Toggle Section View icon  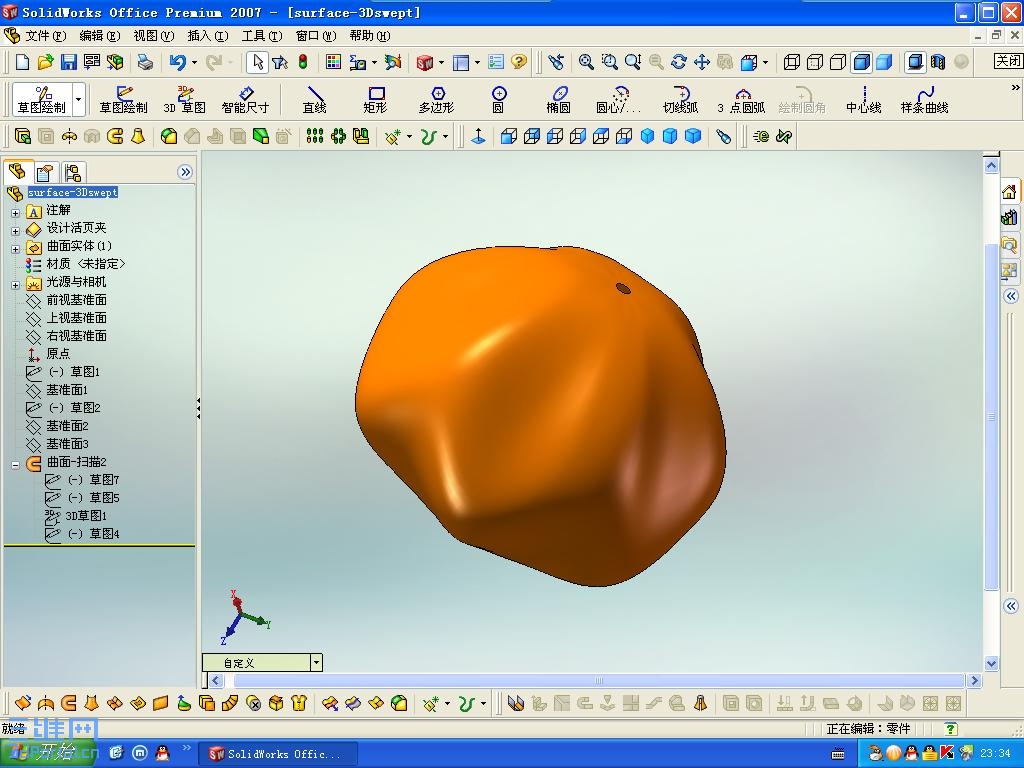point(938,62)
